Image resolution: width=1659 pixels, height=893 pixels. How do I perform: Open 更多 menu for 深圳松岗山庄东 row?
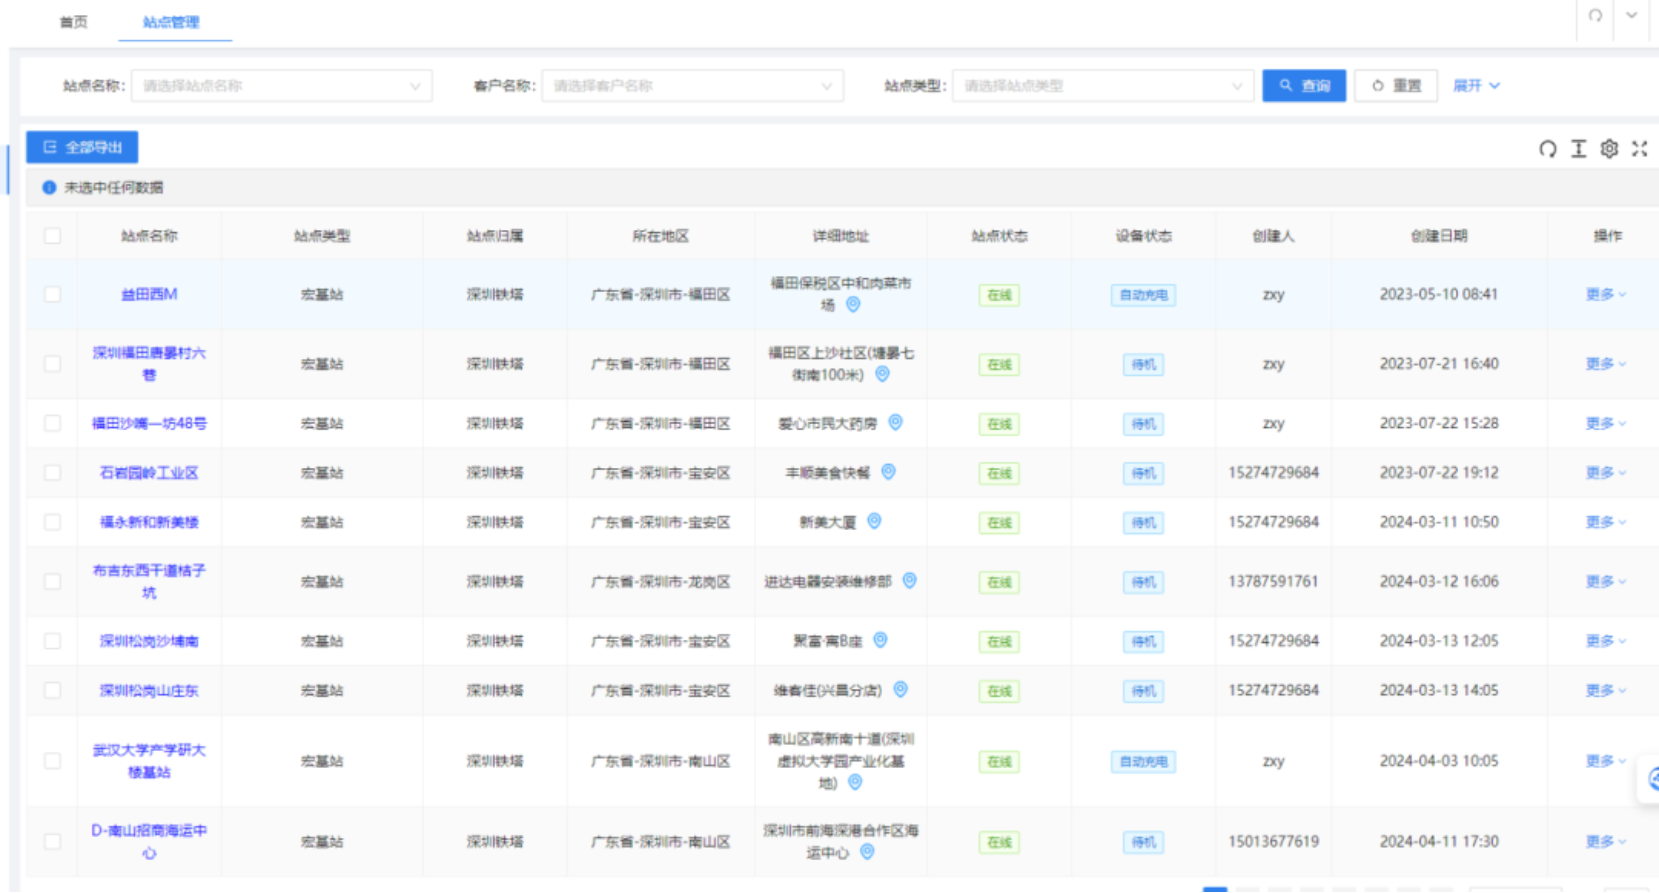tap(1606, 690)
